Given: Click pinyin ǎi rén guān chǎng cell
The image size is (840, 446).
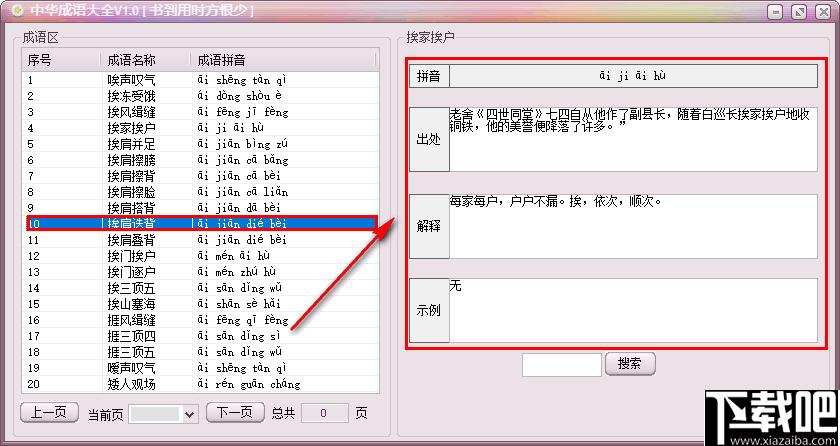Looking at the screenshot, I should (x=249, y=384).
